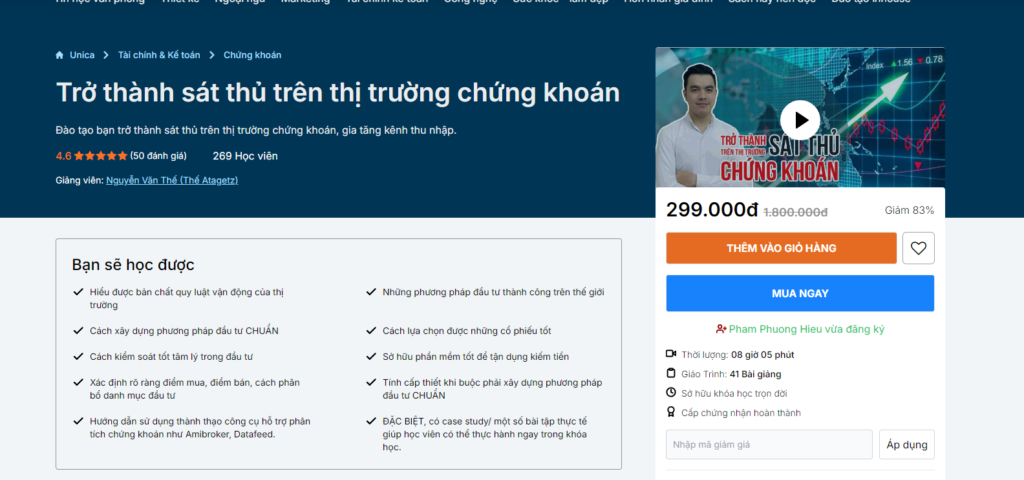Click the course thumbnail image
This screenshot has width=1024, height=480.
point(800,118)
